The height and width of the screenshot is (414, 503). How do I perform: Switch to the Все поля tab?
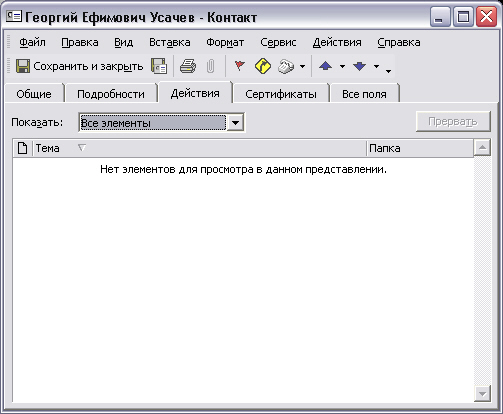(x=364, y=94)
